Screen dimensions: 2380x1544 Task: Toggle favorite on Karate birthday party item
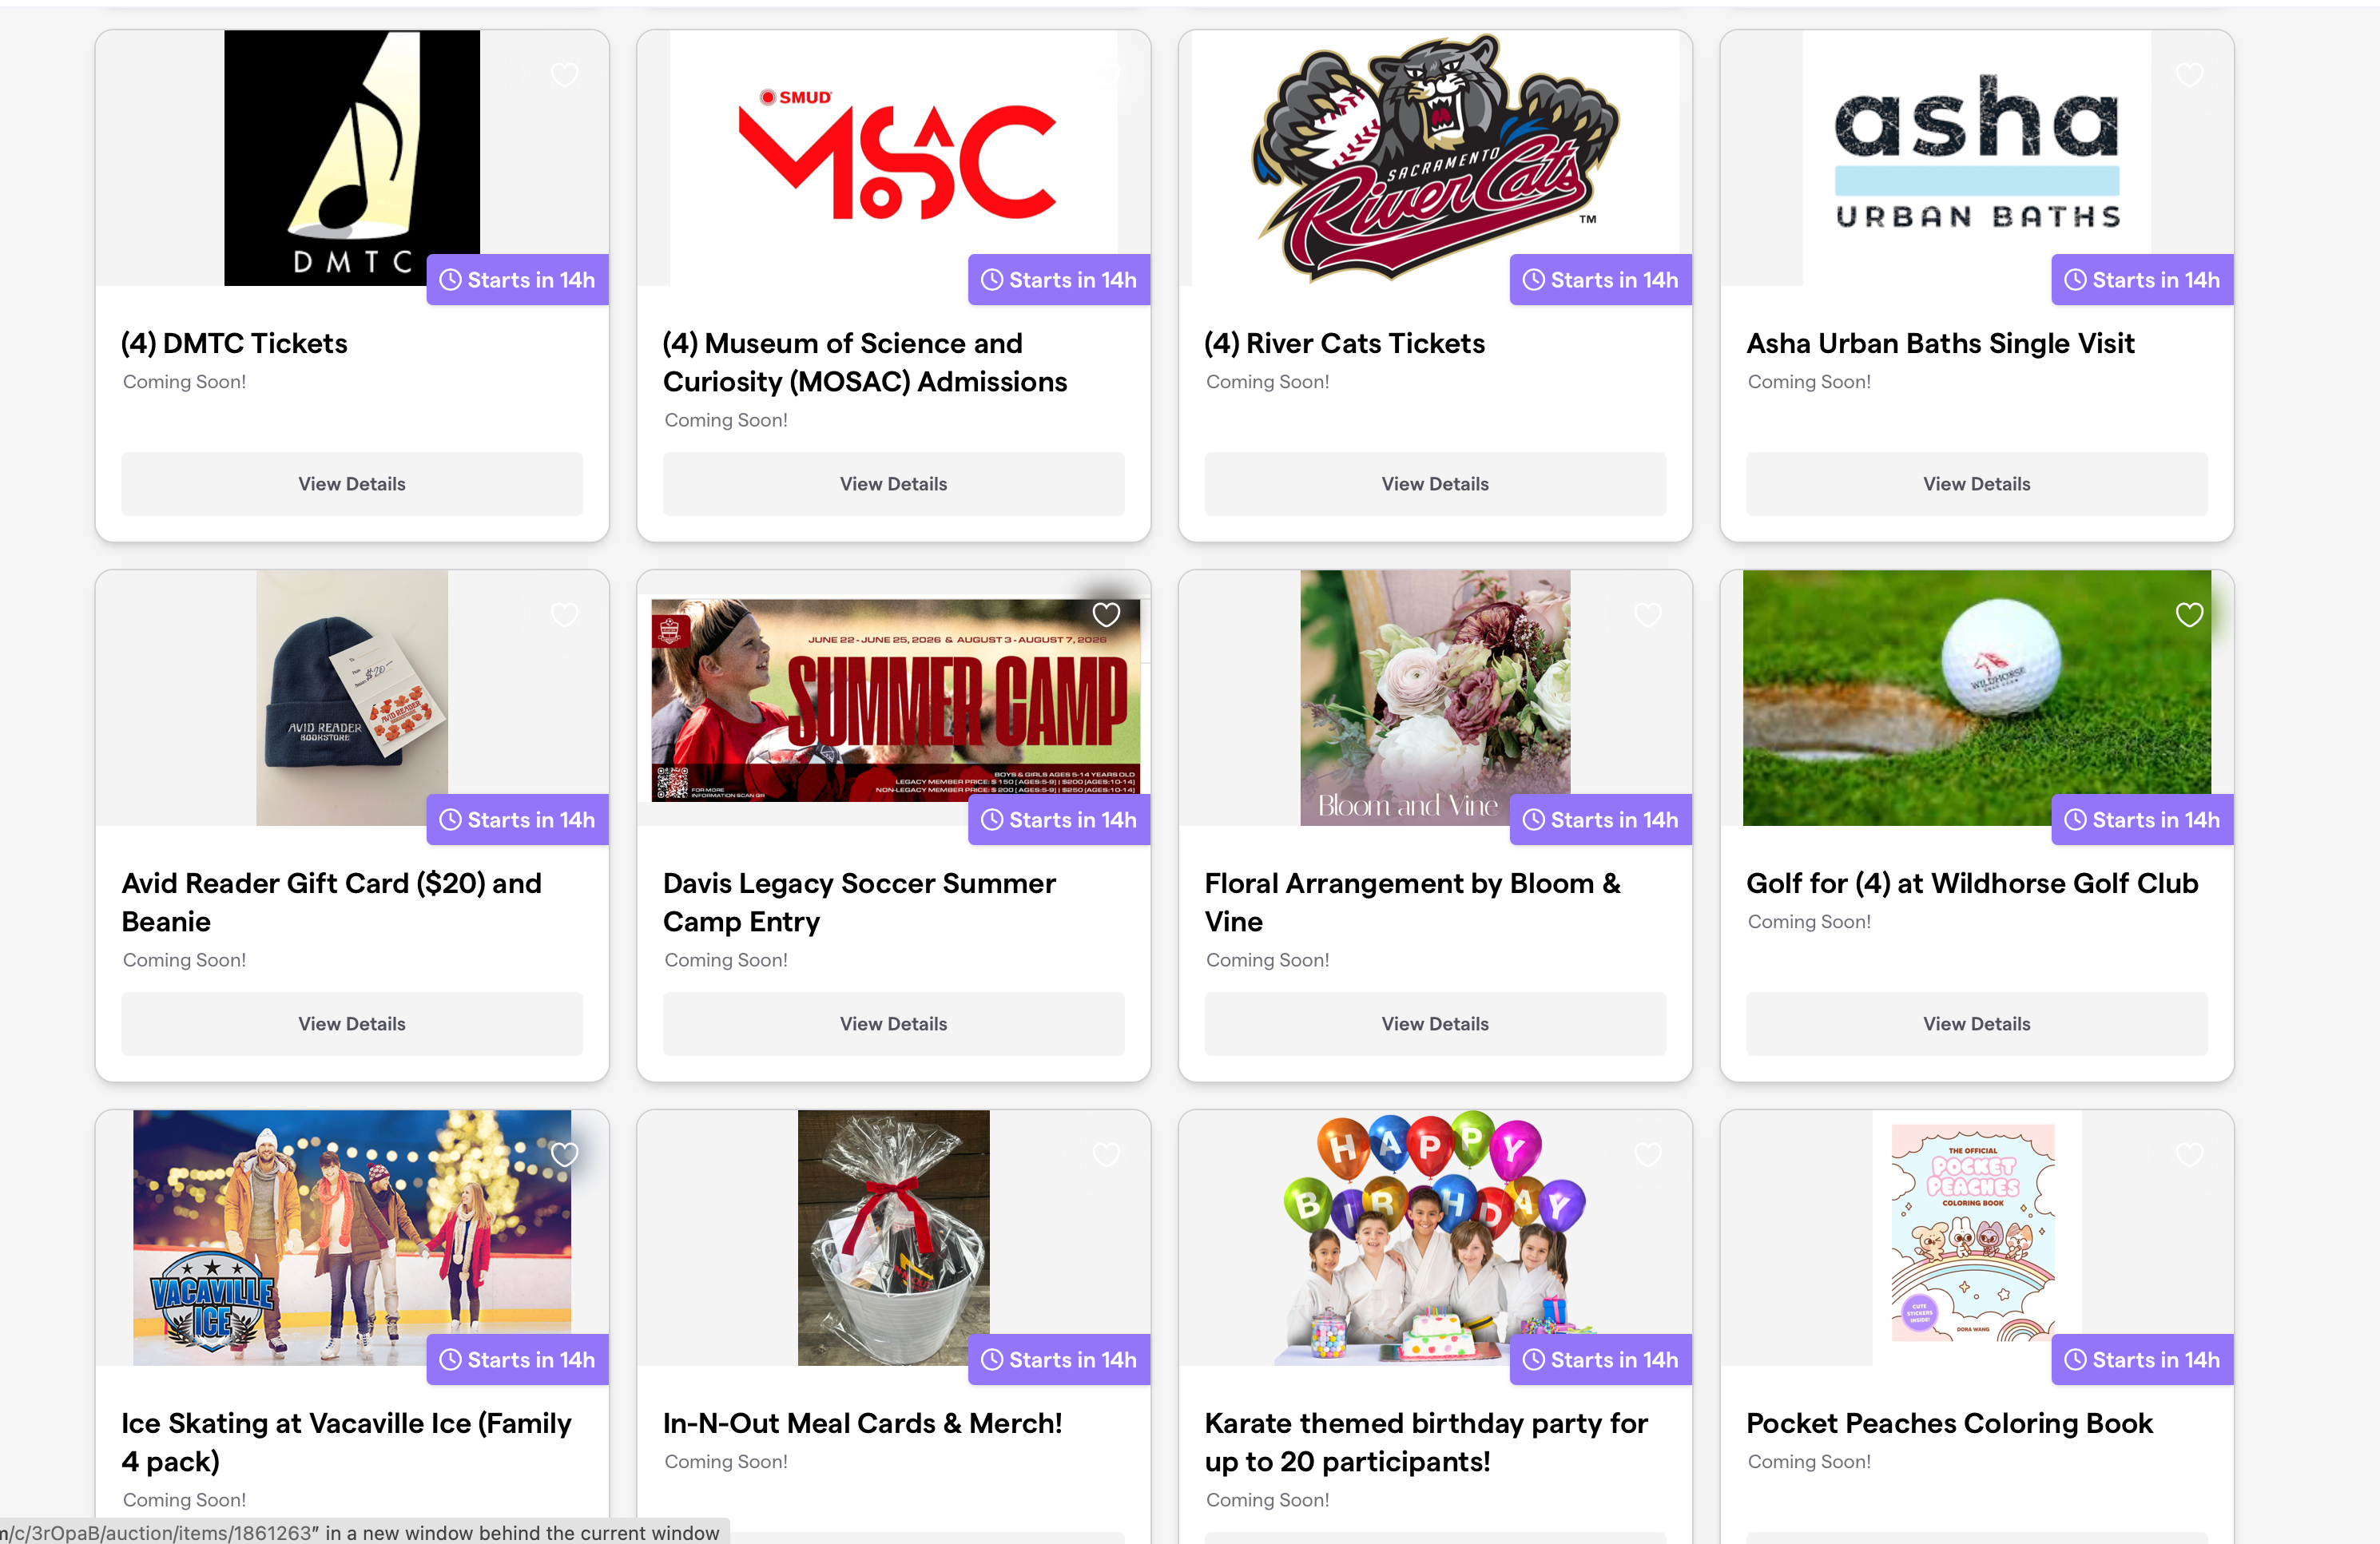click(x=1648, y=1154)
